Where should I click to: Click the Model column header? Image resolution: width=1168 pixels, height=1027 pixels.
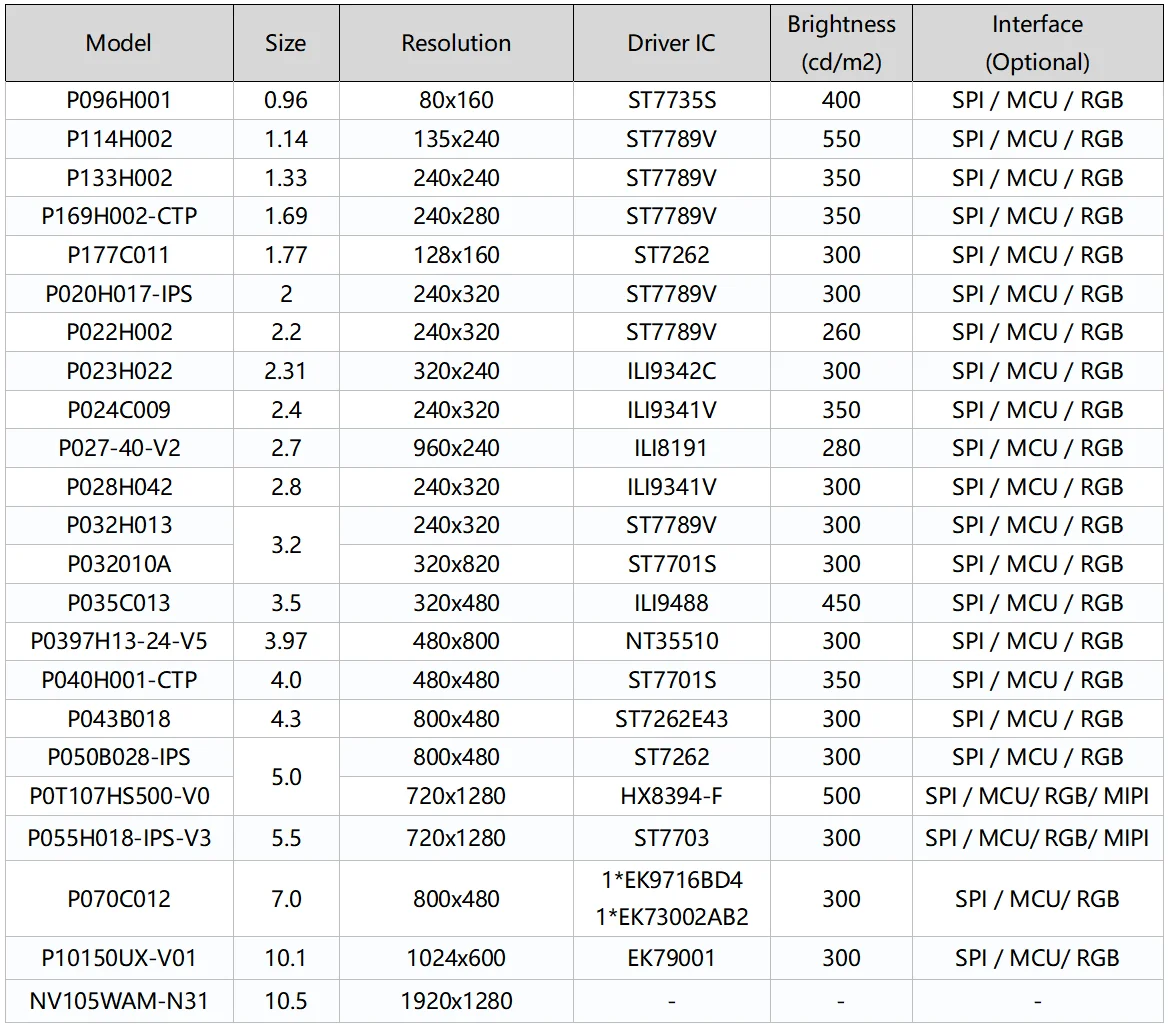(x=119, y=43)
